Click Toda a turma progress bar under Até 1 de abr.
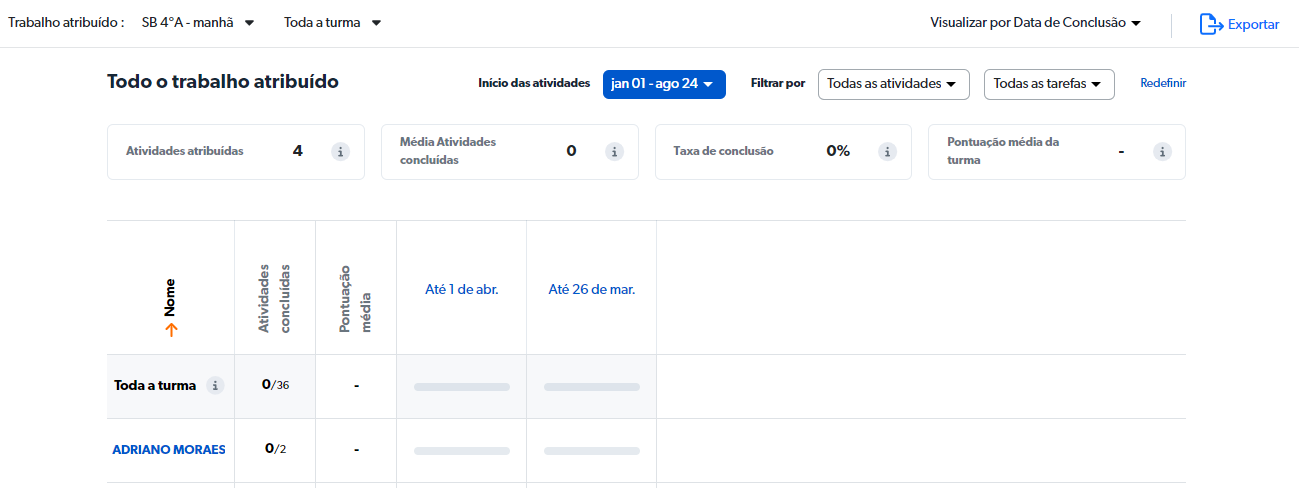Image resolution: width=1299 pixels, height=488 pixels. [462, 387]
